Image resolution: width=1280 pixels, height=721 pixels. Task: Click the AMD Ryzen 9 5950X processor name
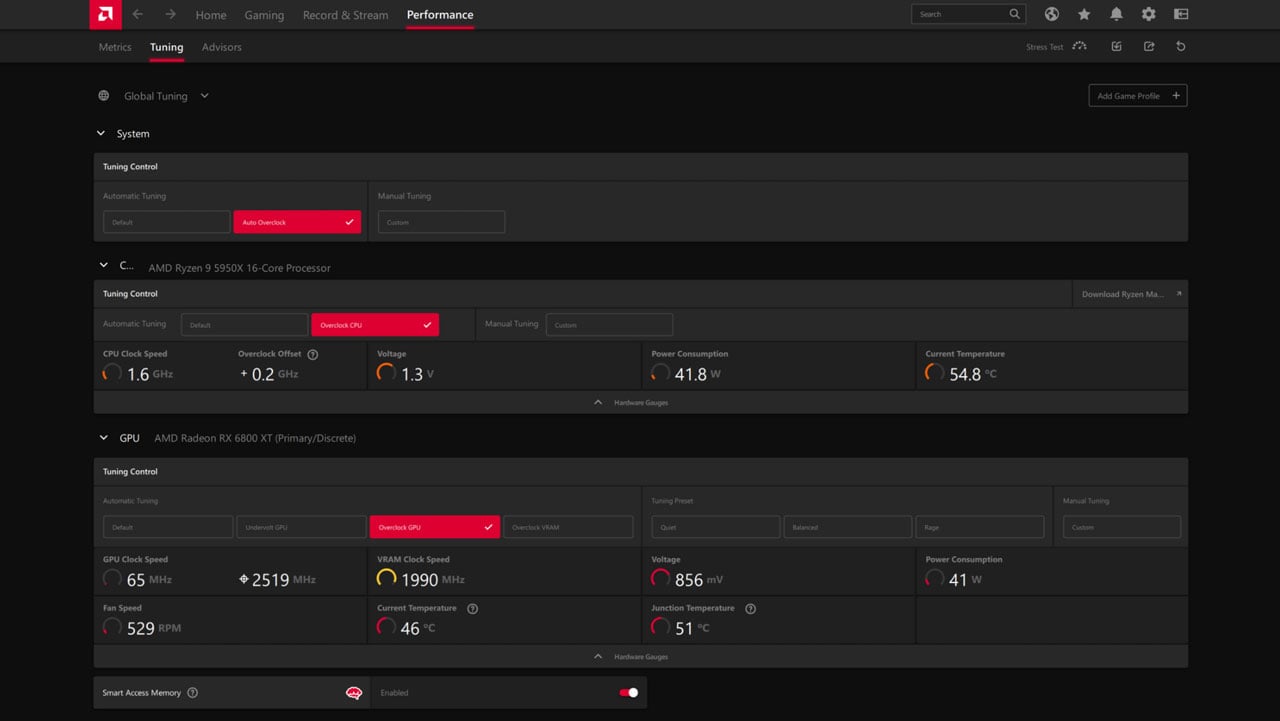coord(239,268)
